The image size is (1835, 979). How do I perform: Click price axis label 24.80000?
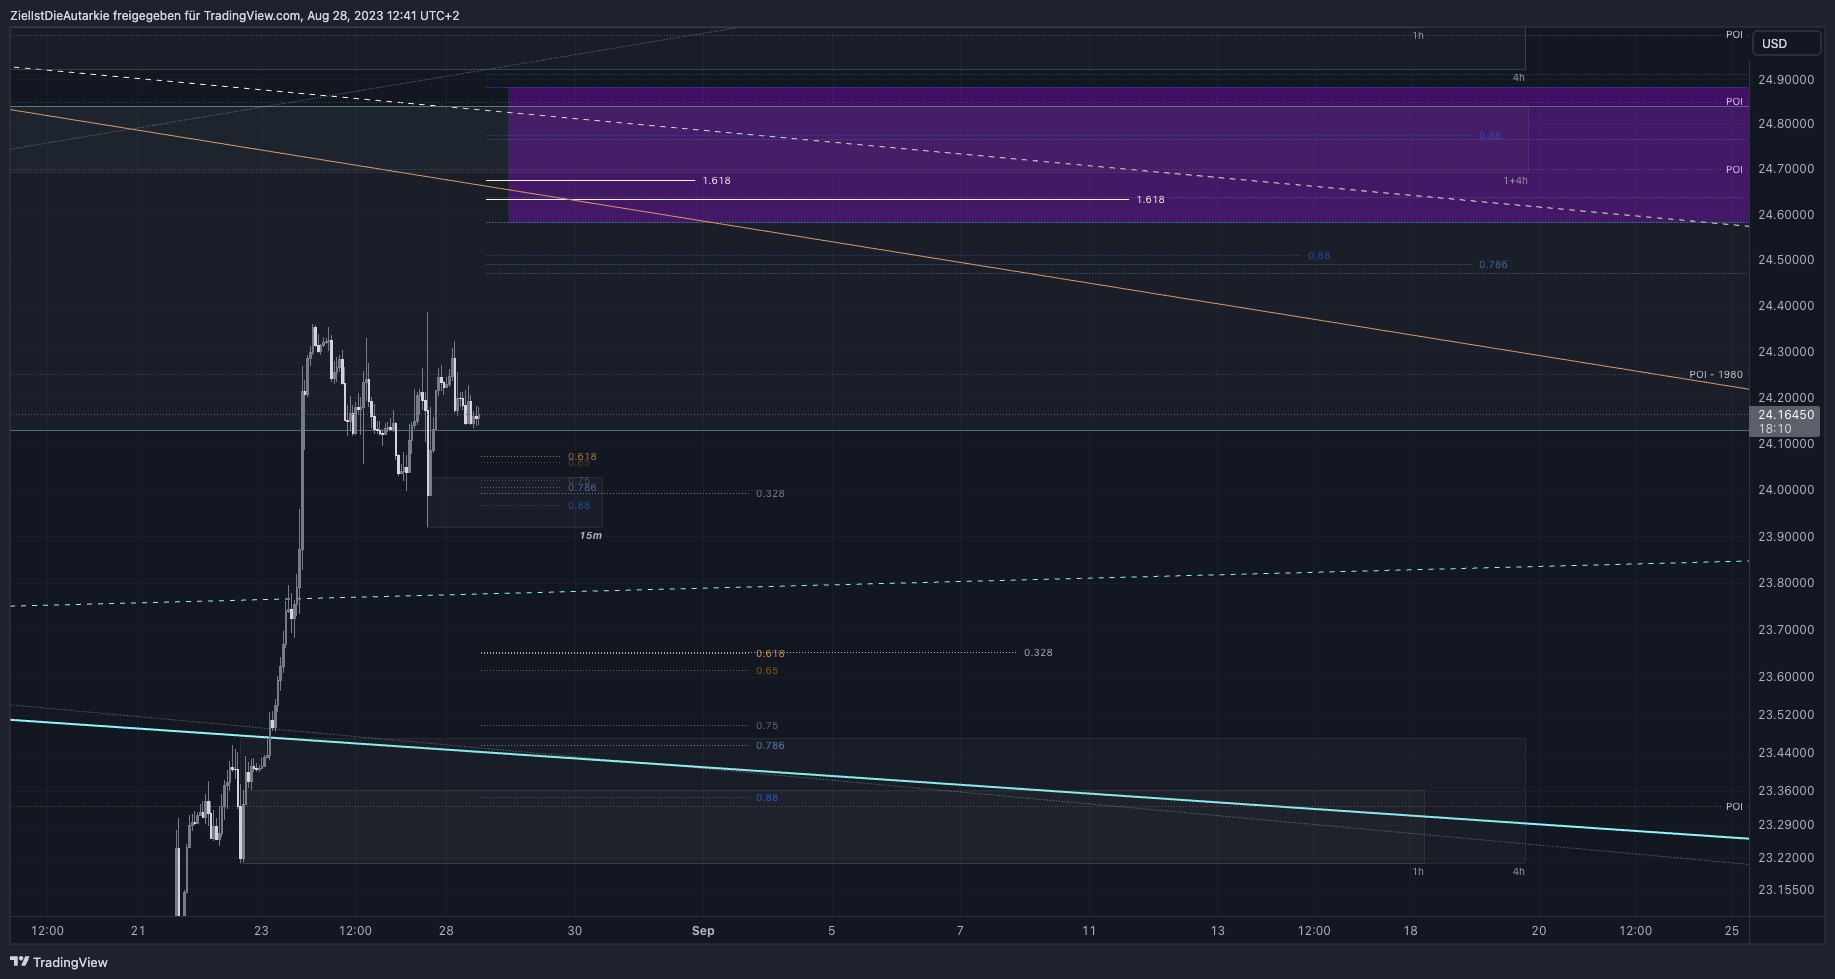(1785, 124)
